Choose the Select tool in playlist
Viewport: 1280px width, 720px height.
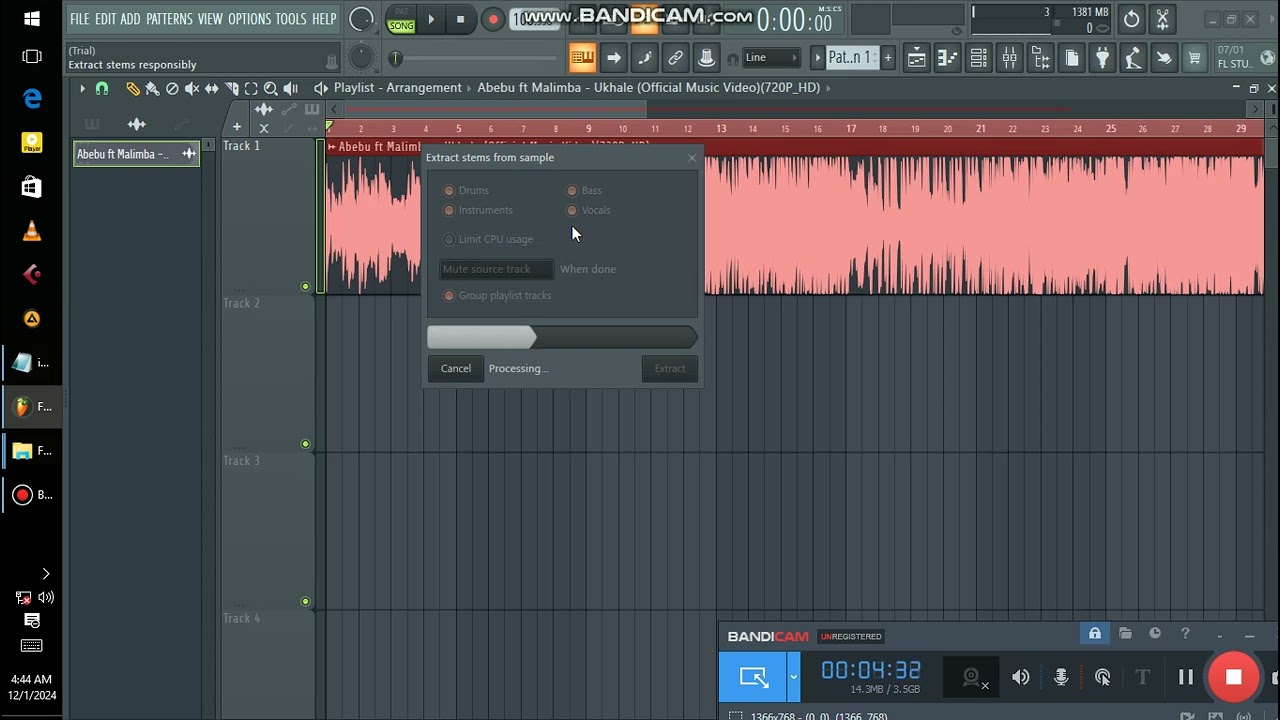point(251,88)
